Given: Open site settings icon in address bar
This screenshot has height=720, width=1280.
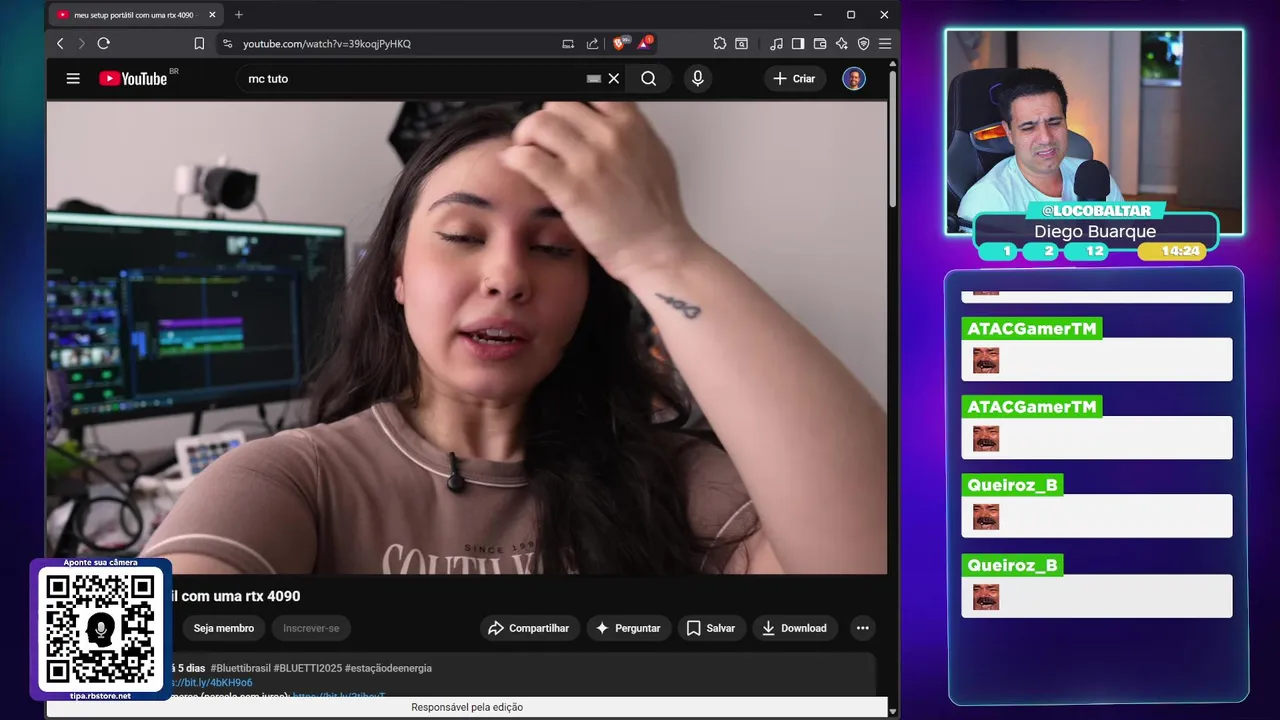Looking at the screenshot, I should (x=228, y=44).
